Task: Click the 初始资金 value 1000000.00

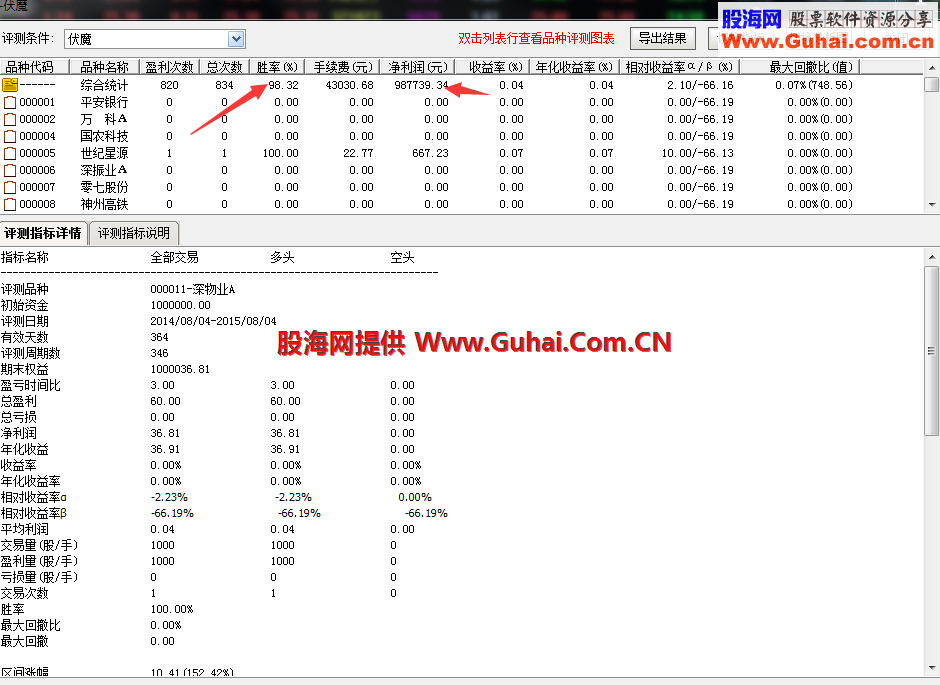Action: pyautogui.click(x=180, y=305)
